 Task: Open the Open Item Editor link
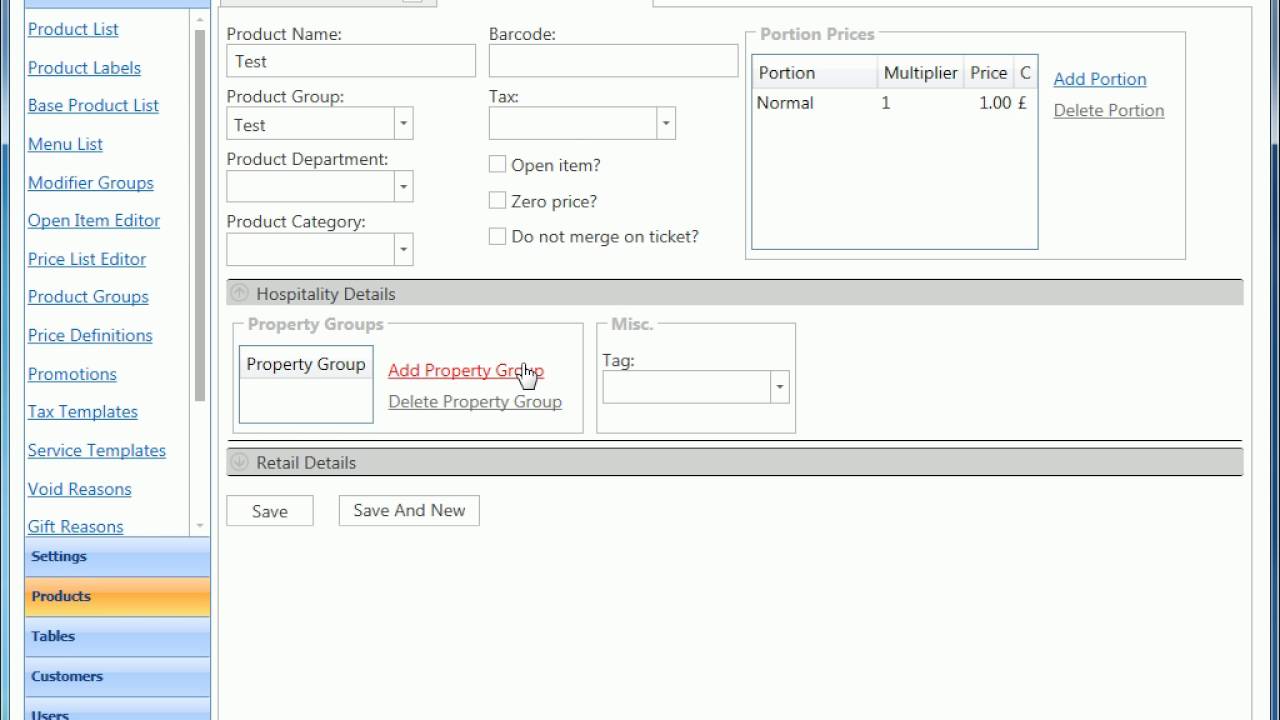(94, 220)
